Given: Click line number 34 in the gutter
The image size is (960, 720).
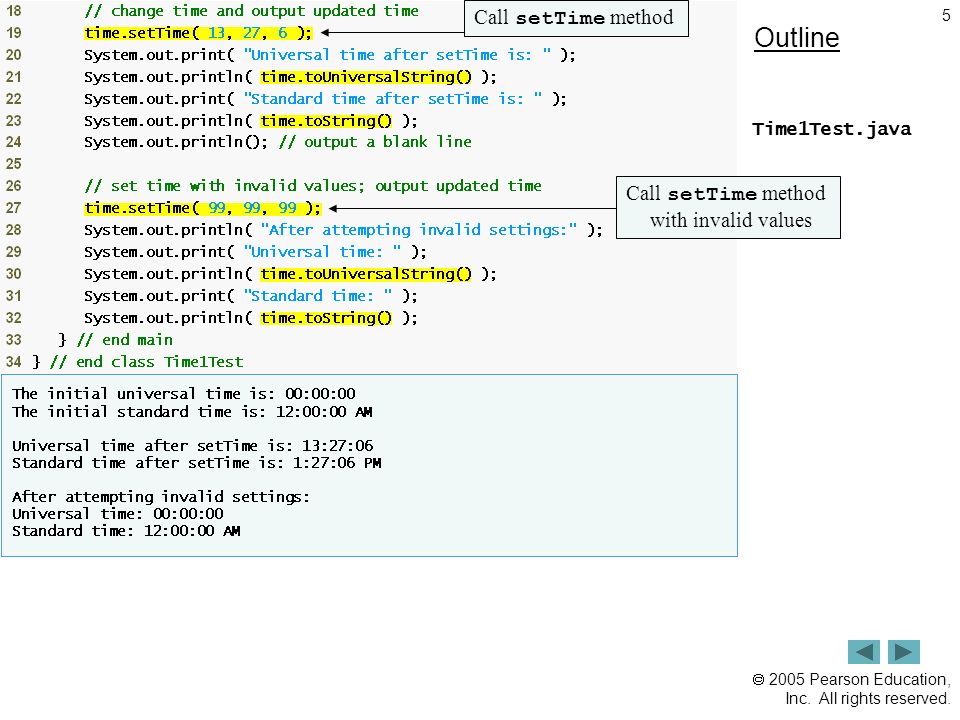Looking at the screenshot, I should (x=13, y=362).
